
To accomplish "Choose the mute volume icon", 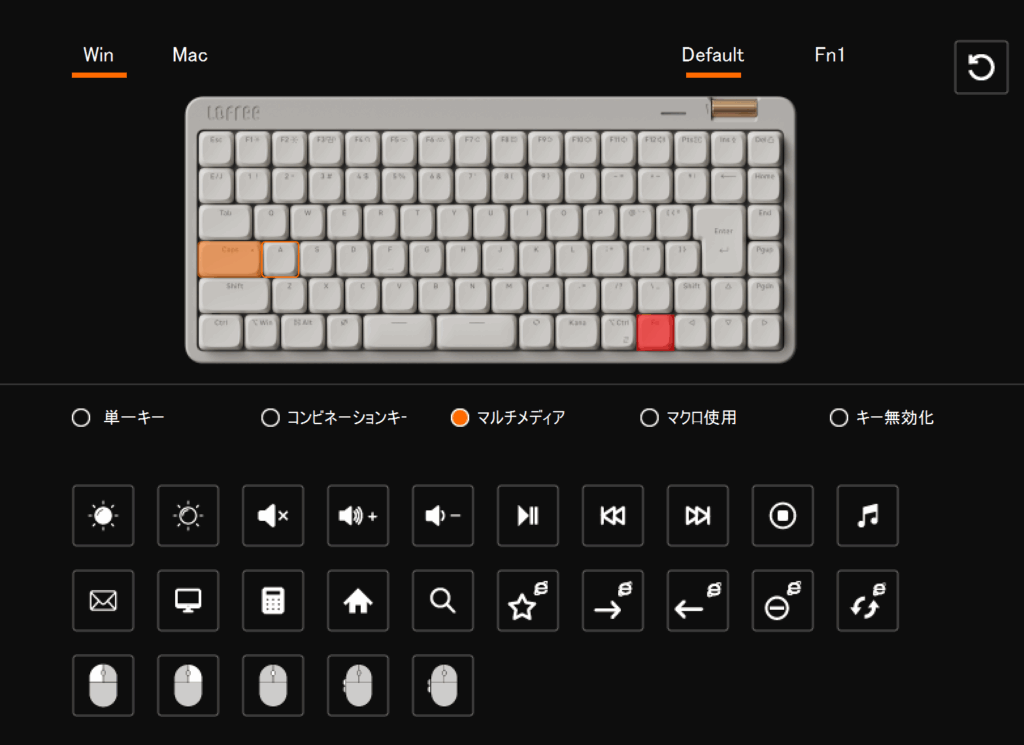I will [273, 516].
